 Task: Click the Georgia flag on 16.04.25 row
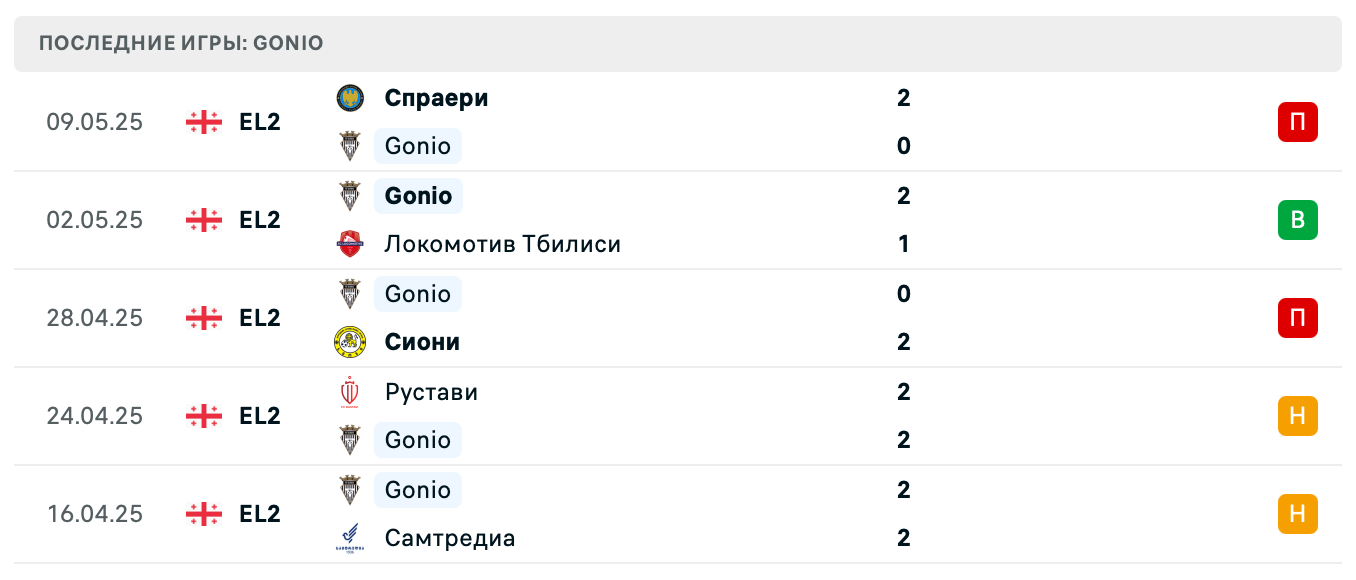tap(204, 514)
